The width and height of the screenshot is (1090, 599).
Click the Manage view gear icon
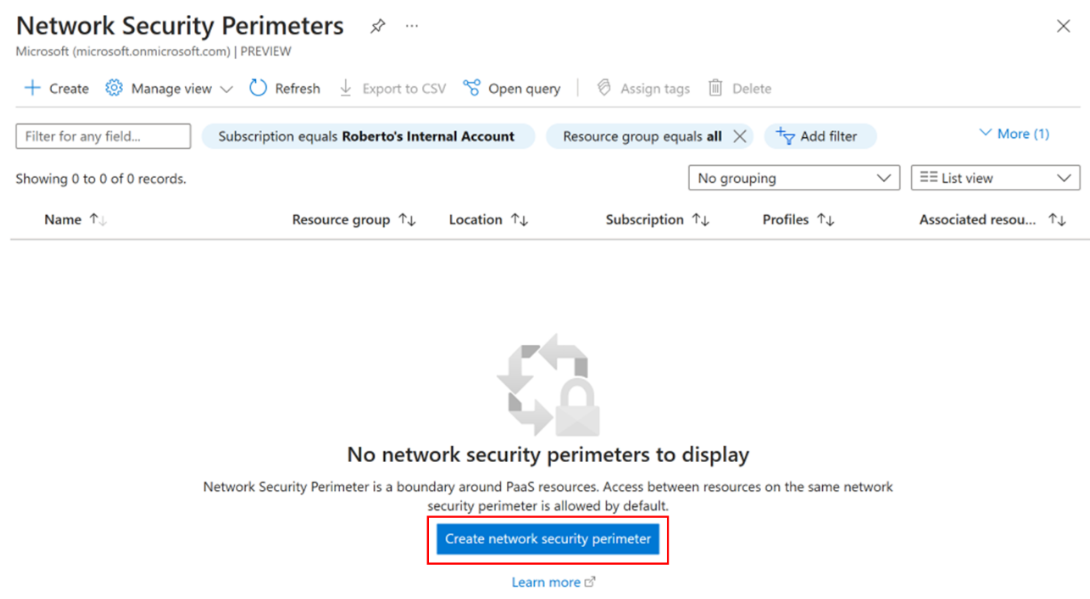pos(114,88)
